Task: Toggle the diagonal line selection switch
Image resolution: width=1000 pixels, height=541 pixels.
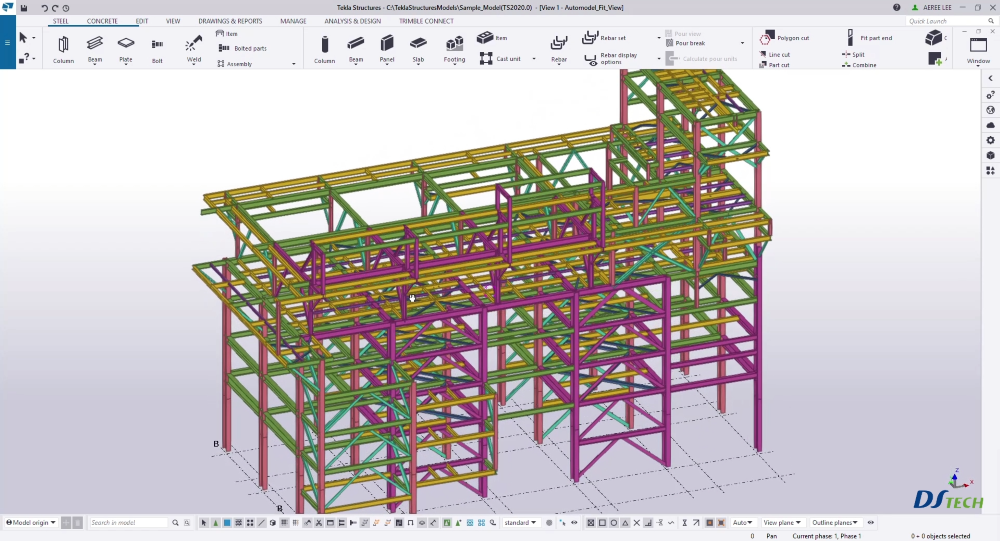Action: (261, 522)
